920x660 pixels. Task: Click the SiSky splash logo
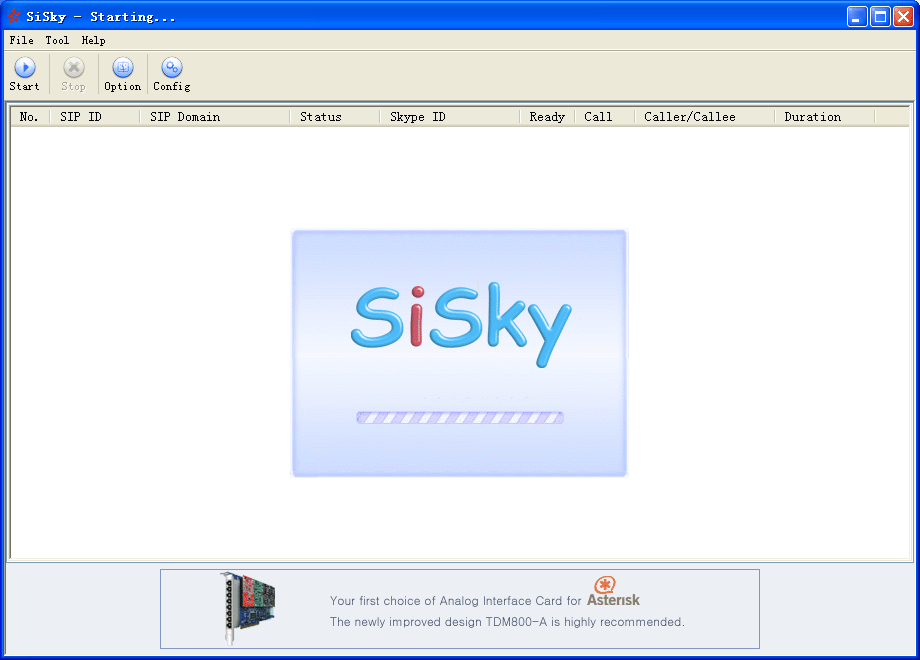click(461, 323)
